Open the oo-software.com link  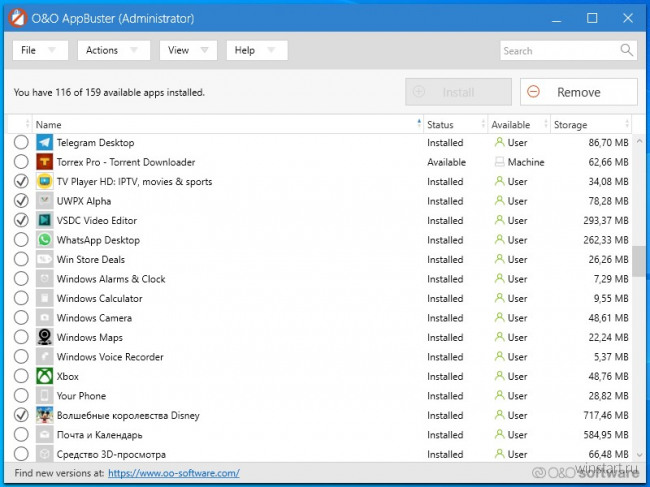click(174, 473)
